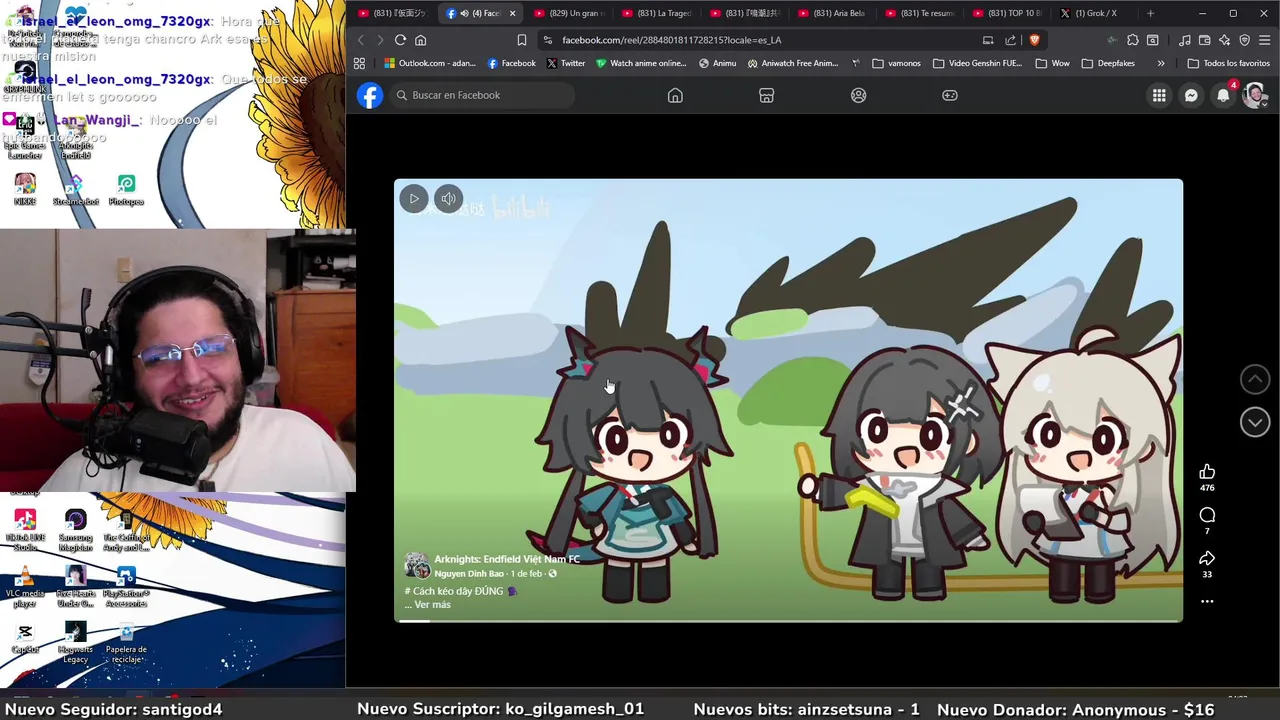Open the reel's more options menu
Viewport: 1280px width, 720px height.
[1207, 601]
